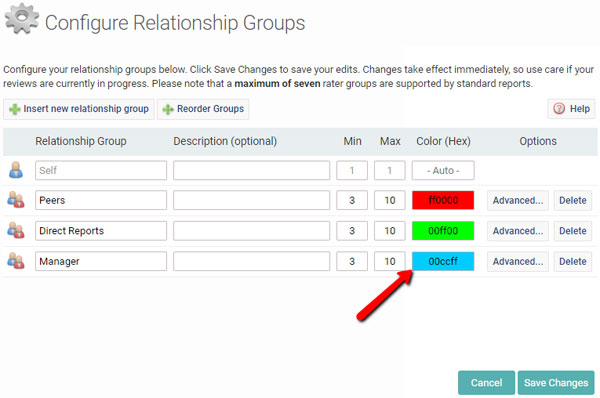This screenshot has height=398, width=600.
Task: Select the red ff0000 color swatch
Action: tap(443, 200)
